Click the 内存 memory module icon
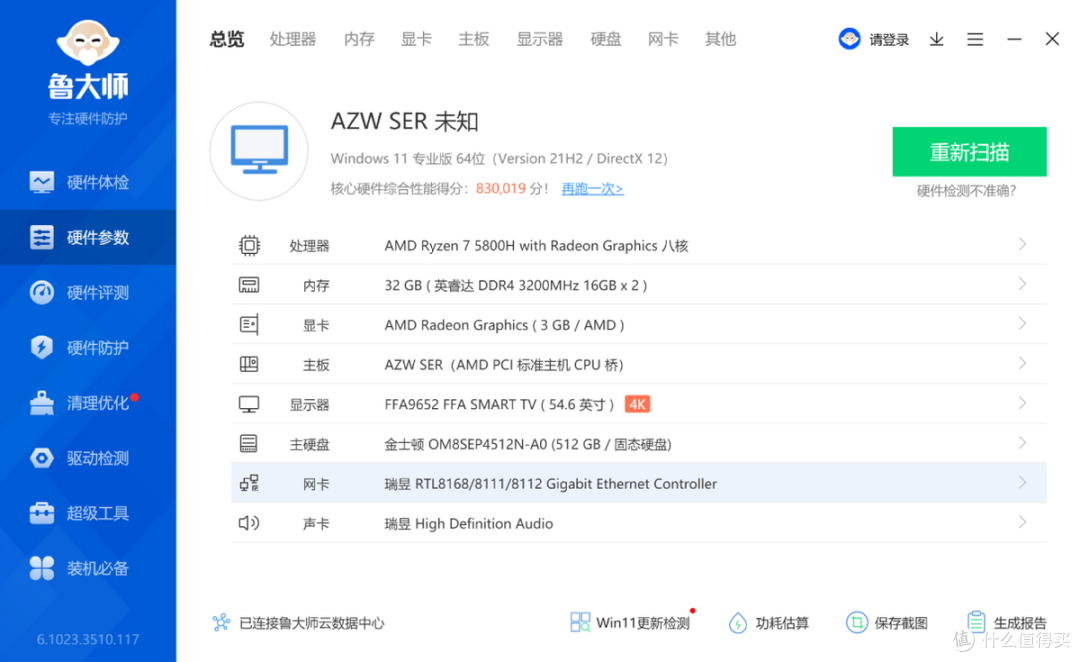Viewport: 1080px width, 662px height. point(249,285)
